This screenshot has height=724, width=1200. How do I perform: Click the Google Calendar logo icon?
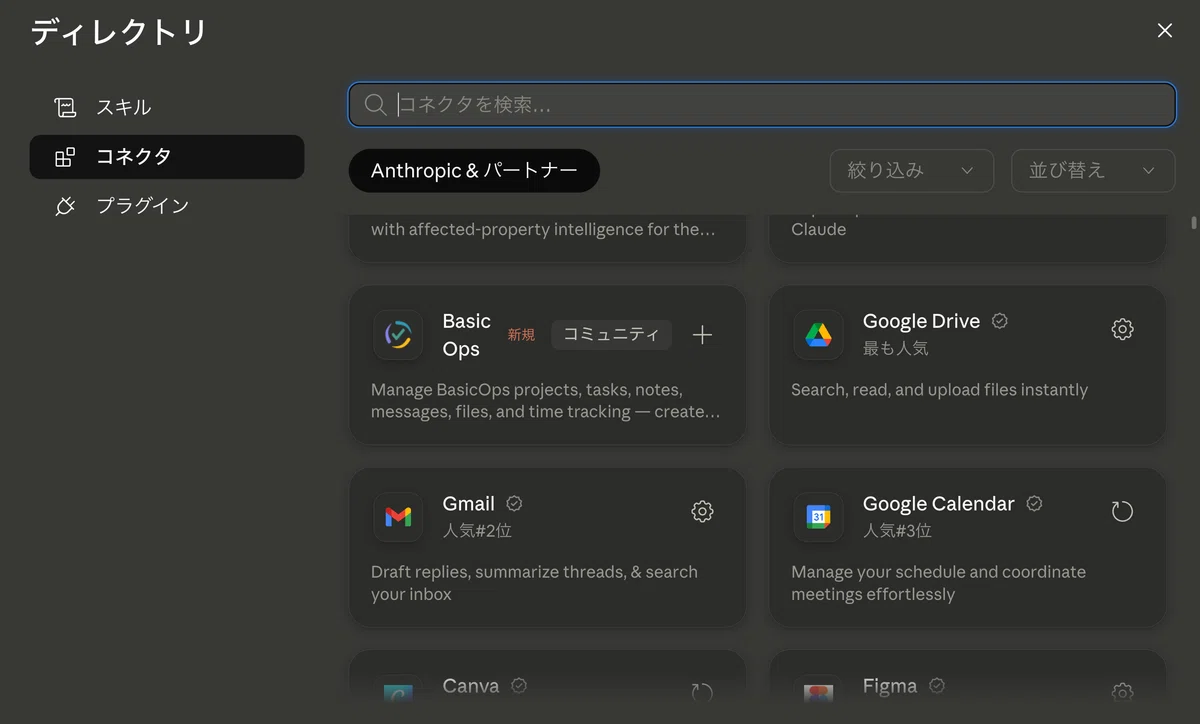pos(818,517)
